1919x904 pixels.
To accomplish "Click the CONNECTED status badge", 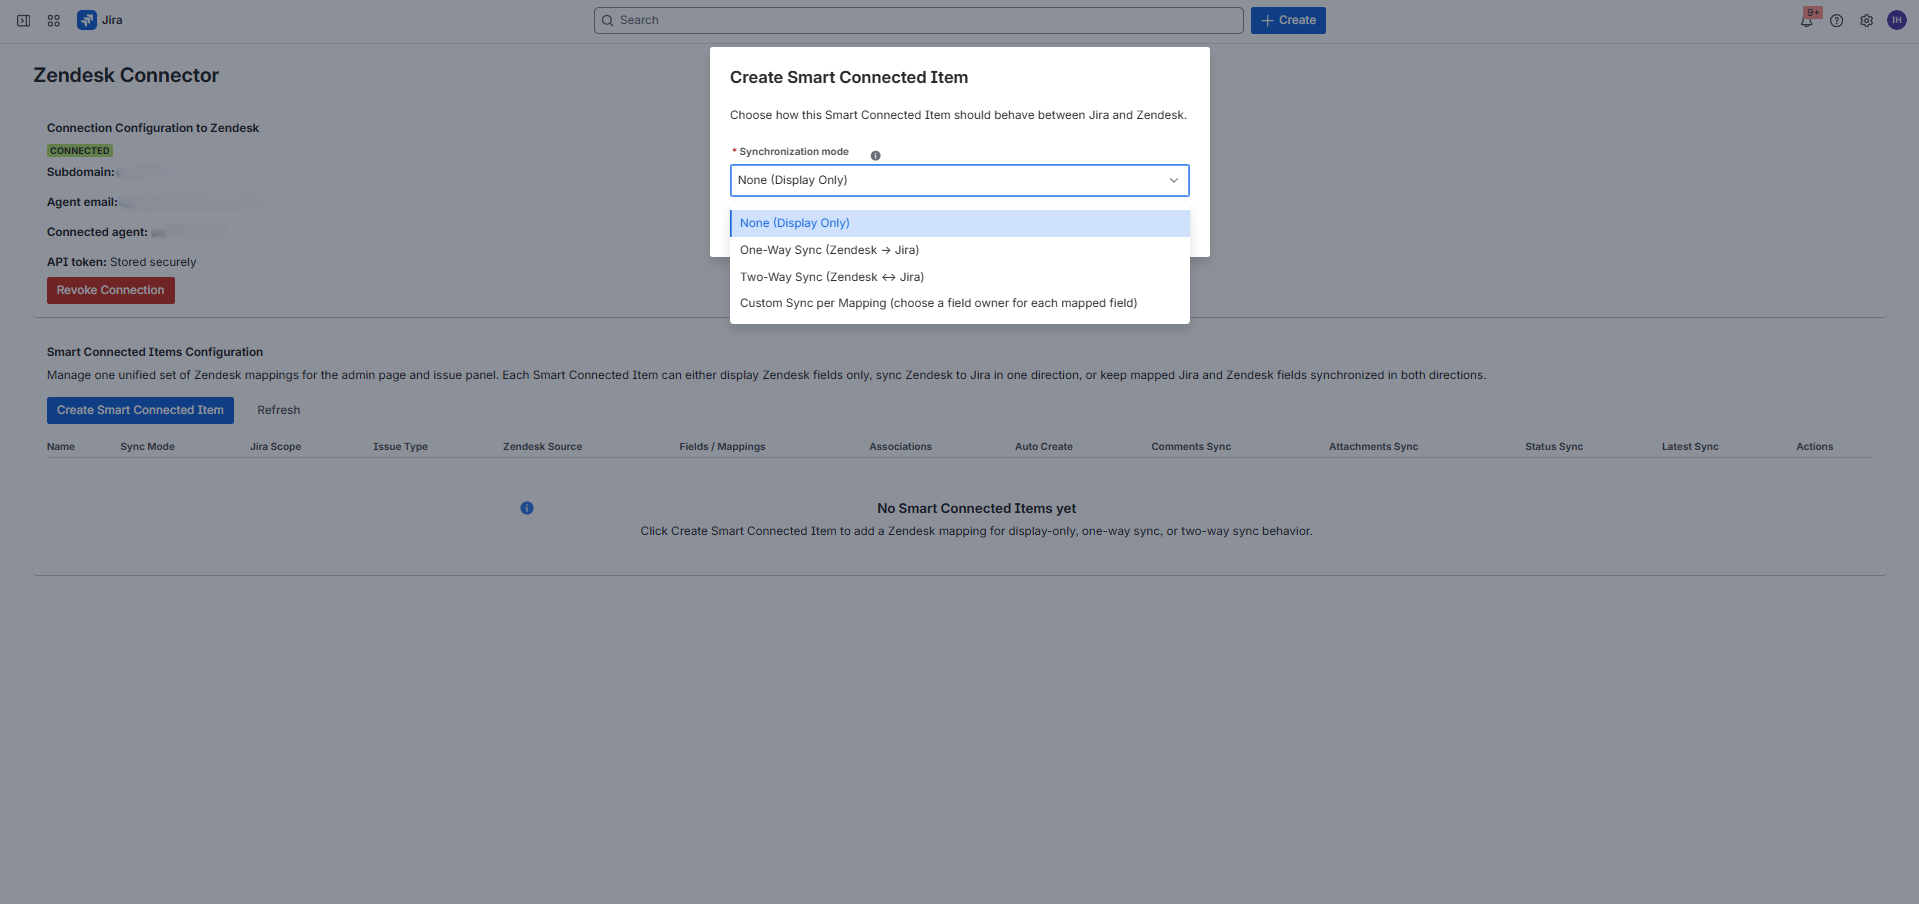I will tap(80, 151).
